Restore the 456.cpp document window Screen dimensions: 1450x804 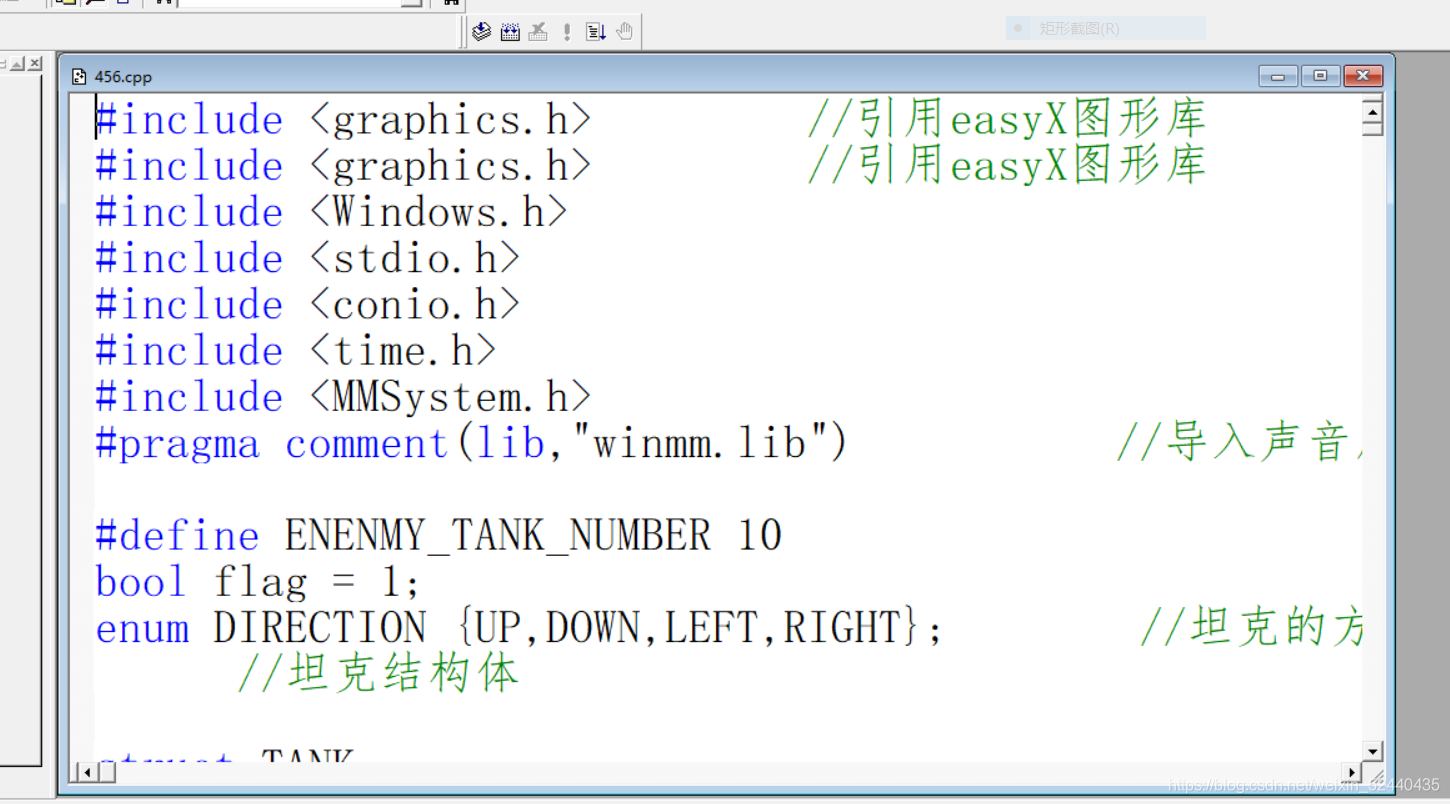(x=1320, y=76)
